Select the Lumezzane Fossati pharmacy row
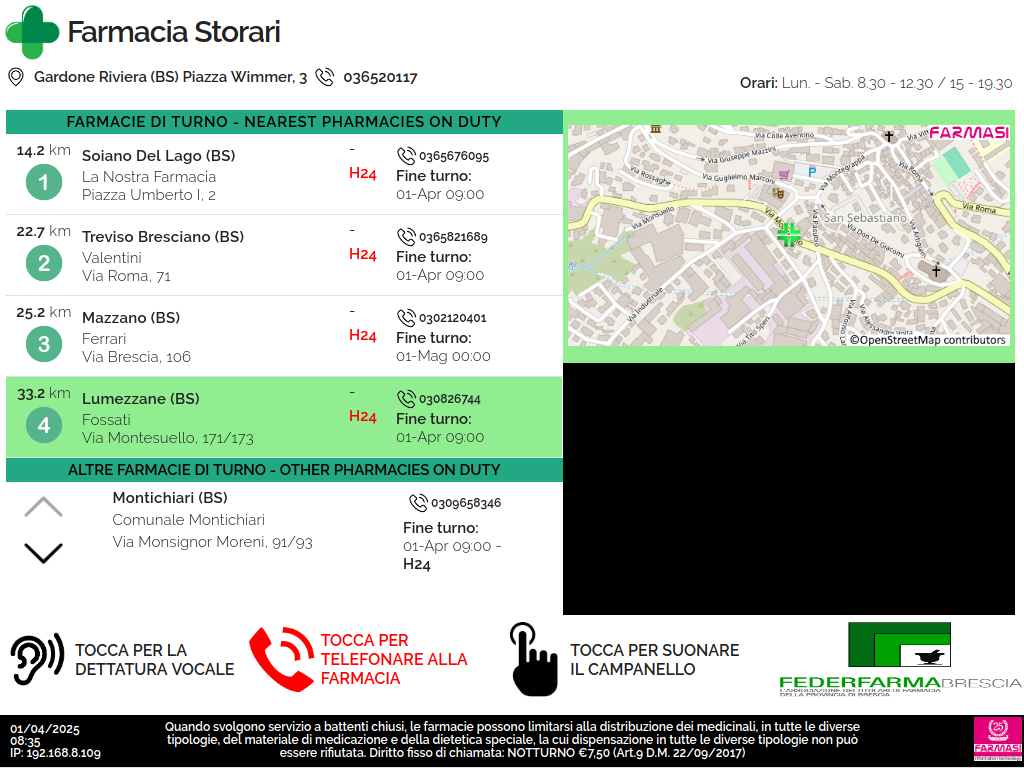The width and height of the screenshot is (1024, 768). pos(284,417)
